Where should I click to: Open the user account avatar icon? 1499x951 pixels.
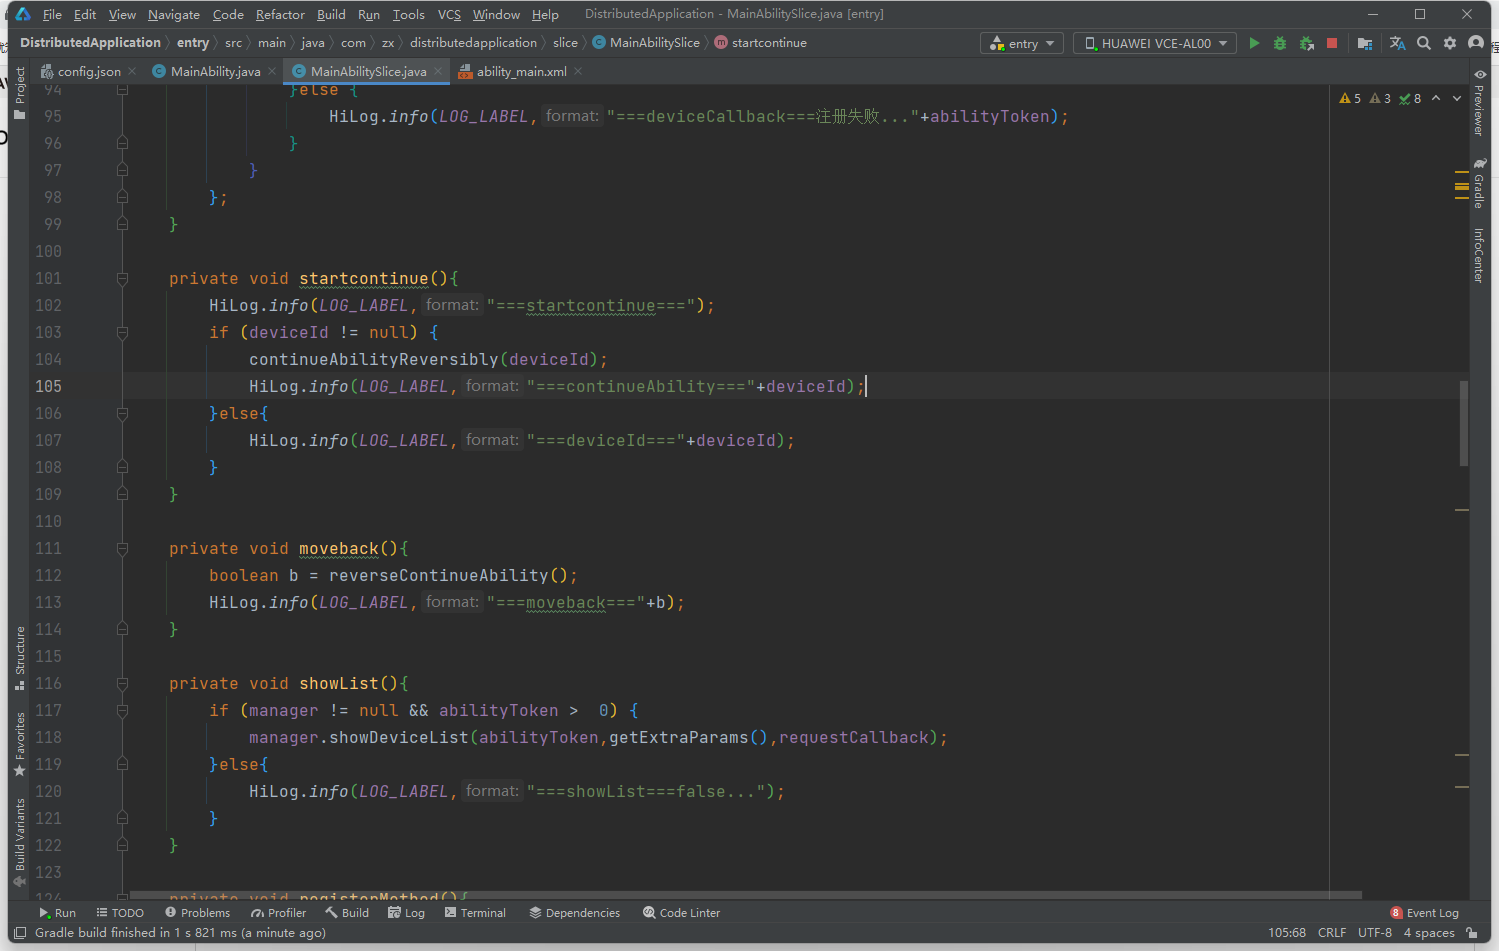pyautogui.click(x=1476, y=43)
